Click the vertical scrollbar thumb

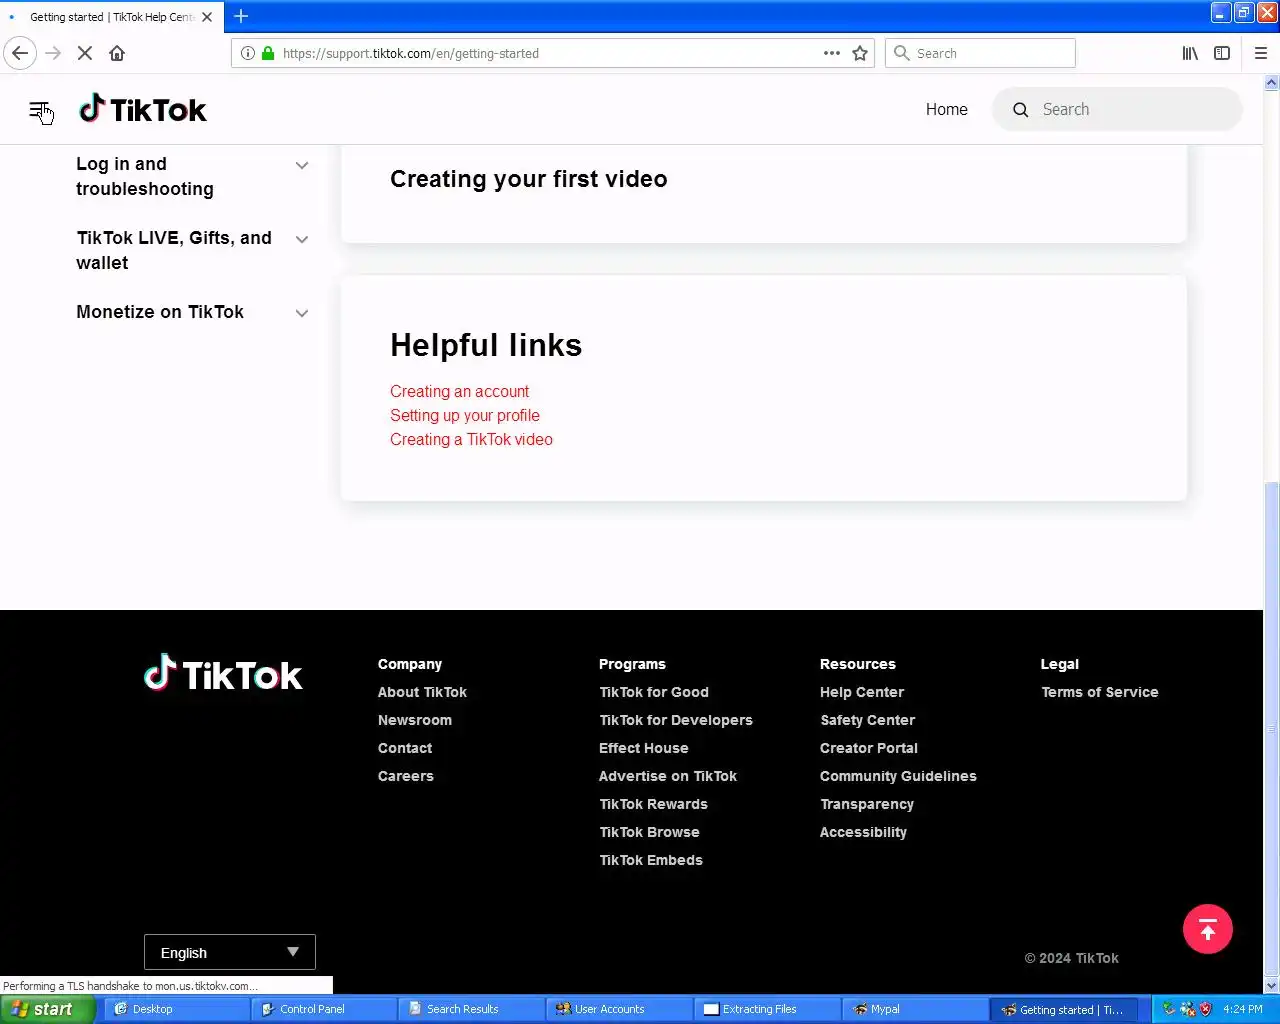tap(1271, 730)
